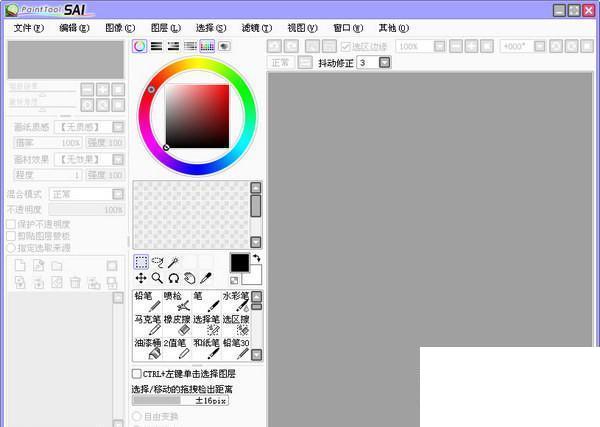Open the 其他 menu
Screen dimensions: 600x427
(393, 28)
